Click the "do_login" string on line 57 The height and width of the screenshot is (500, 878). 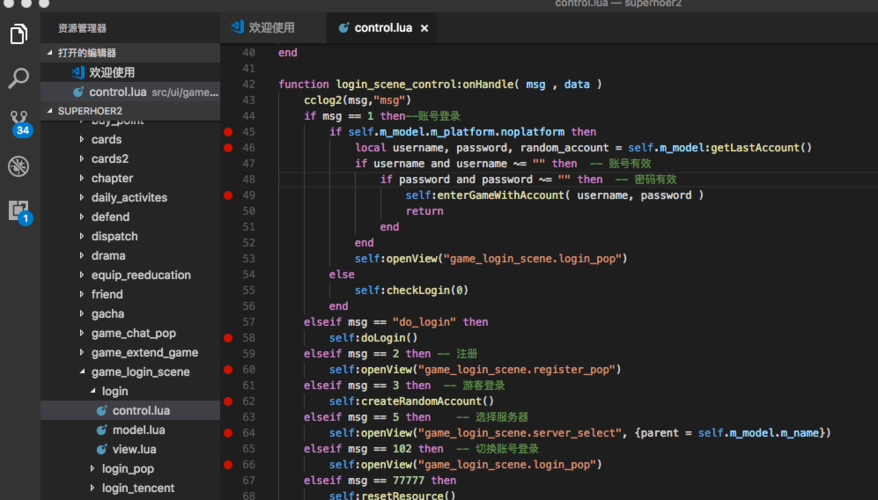(x=424, y=322)
